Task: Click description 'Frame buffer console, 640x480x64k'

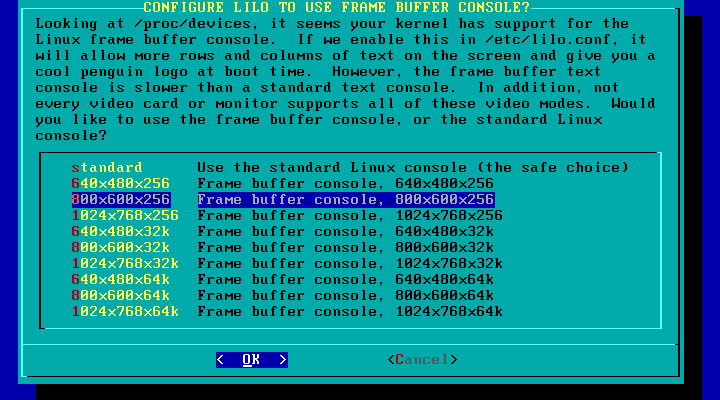Action: [x=345, y=280]
